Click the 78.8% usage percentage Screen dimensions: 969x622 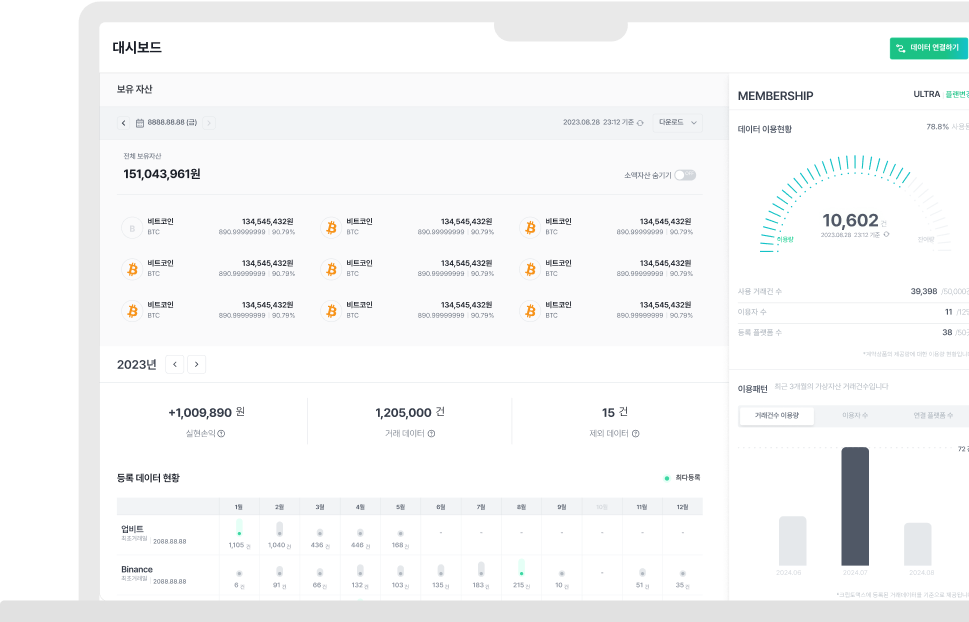pos(937,127)
